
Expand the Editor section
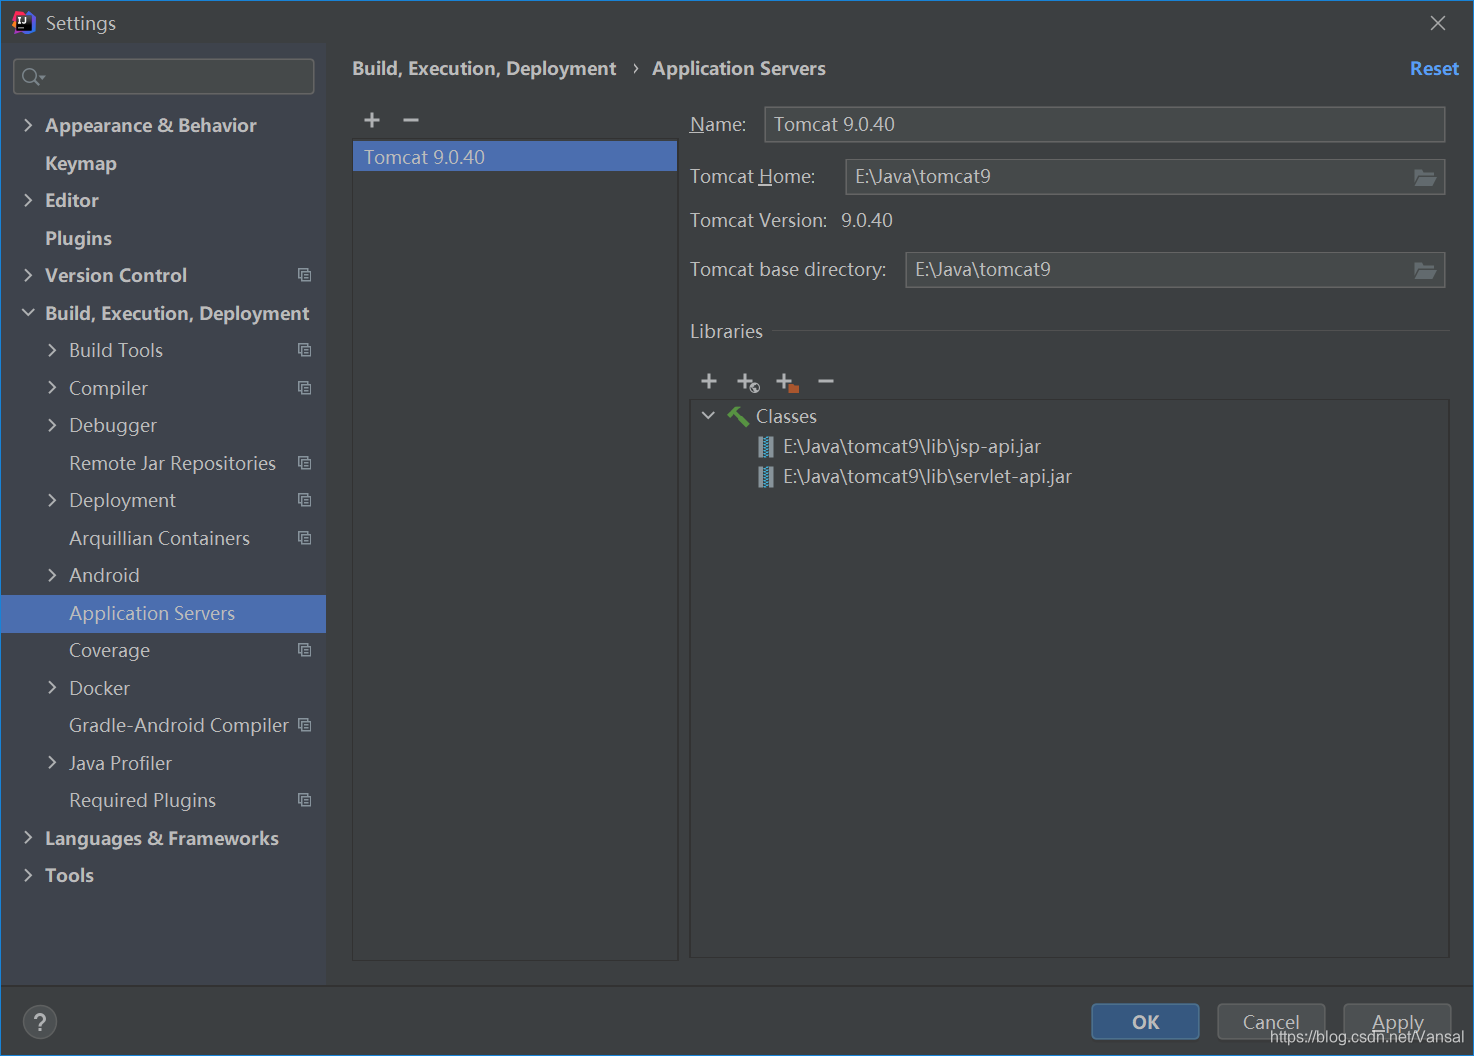click(x=28, y=200)
